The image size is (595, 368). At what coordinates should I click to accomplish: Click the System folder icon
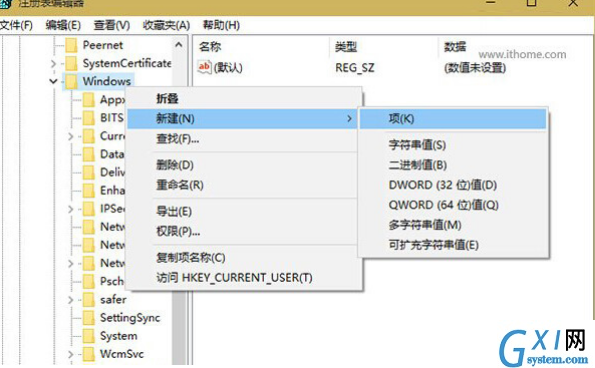coord(88,336)
